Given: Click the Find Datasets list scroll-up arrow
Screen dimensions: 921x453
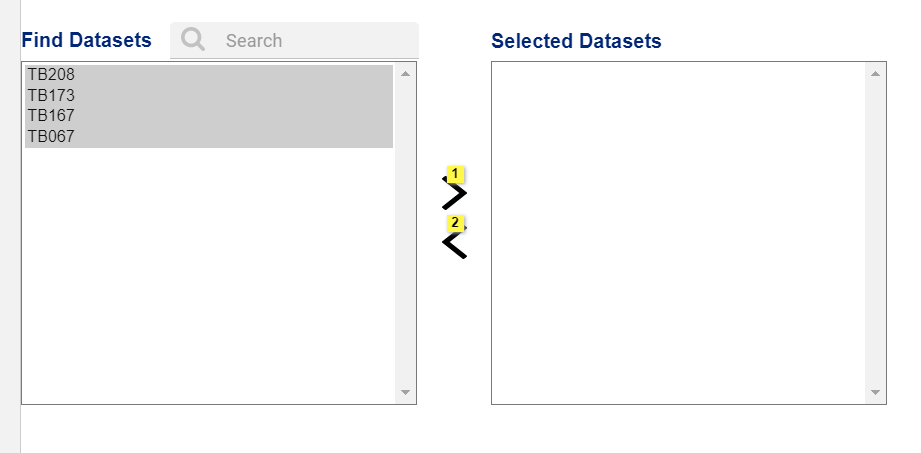Looking at the screenshot, I should coord(405,73).
